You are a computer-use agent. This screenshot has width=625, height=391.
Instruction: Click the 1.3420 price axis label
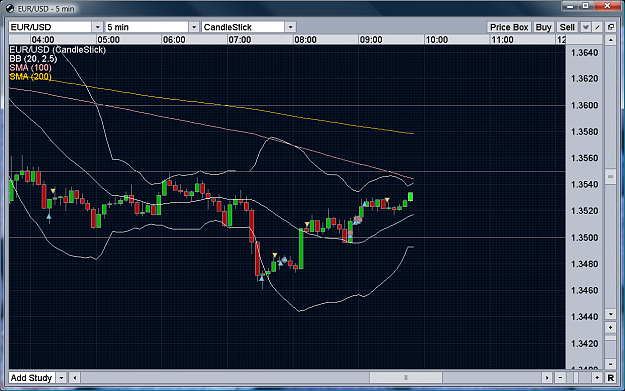[585, 344]
